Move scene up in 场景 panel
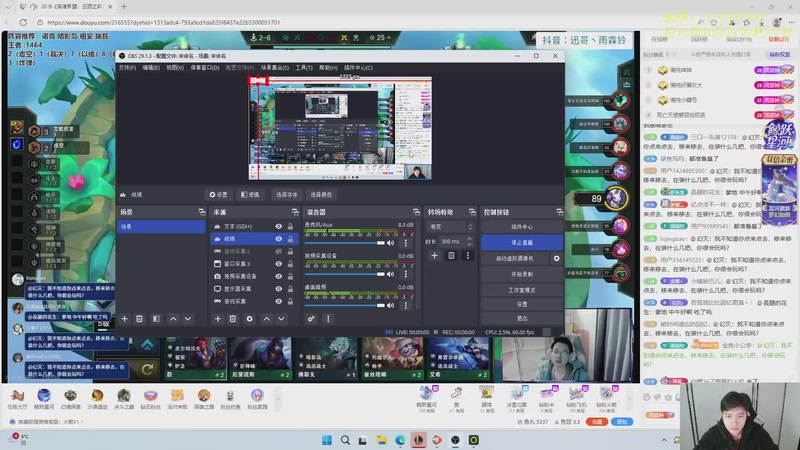Viewport: 800px width, 450px height. (173, 319)
